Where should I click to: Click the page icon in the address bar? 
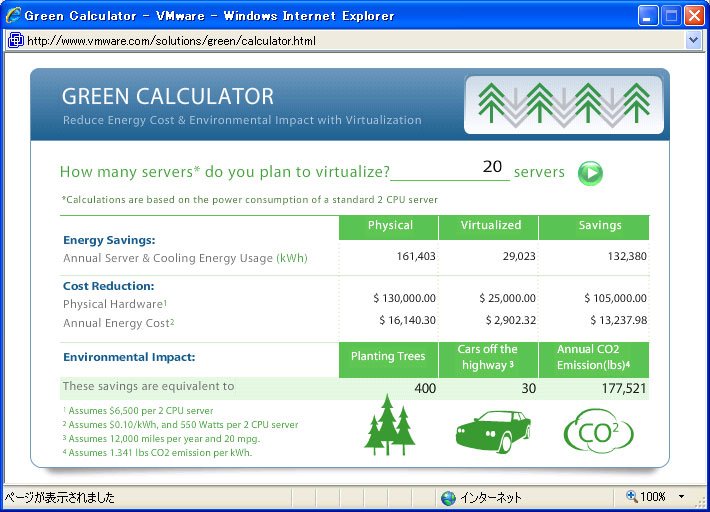point(16,41)
